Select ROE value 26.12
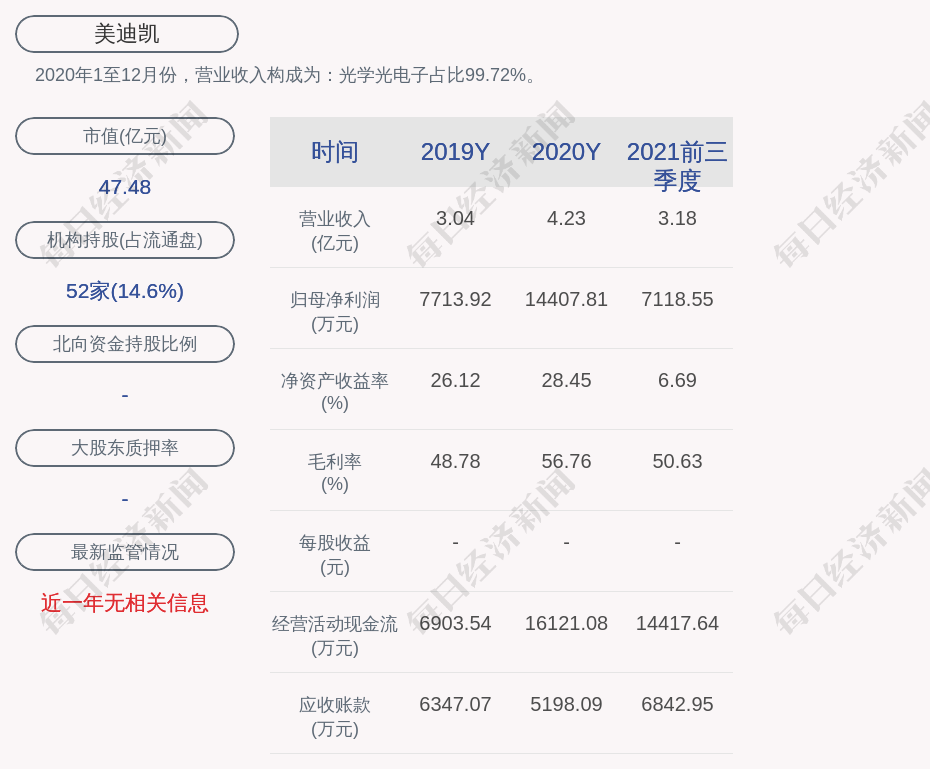 pyautogui.click(x=455, y=380)
